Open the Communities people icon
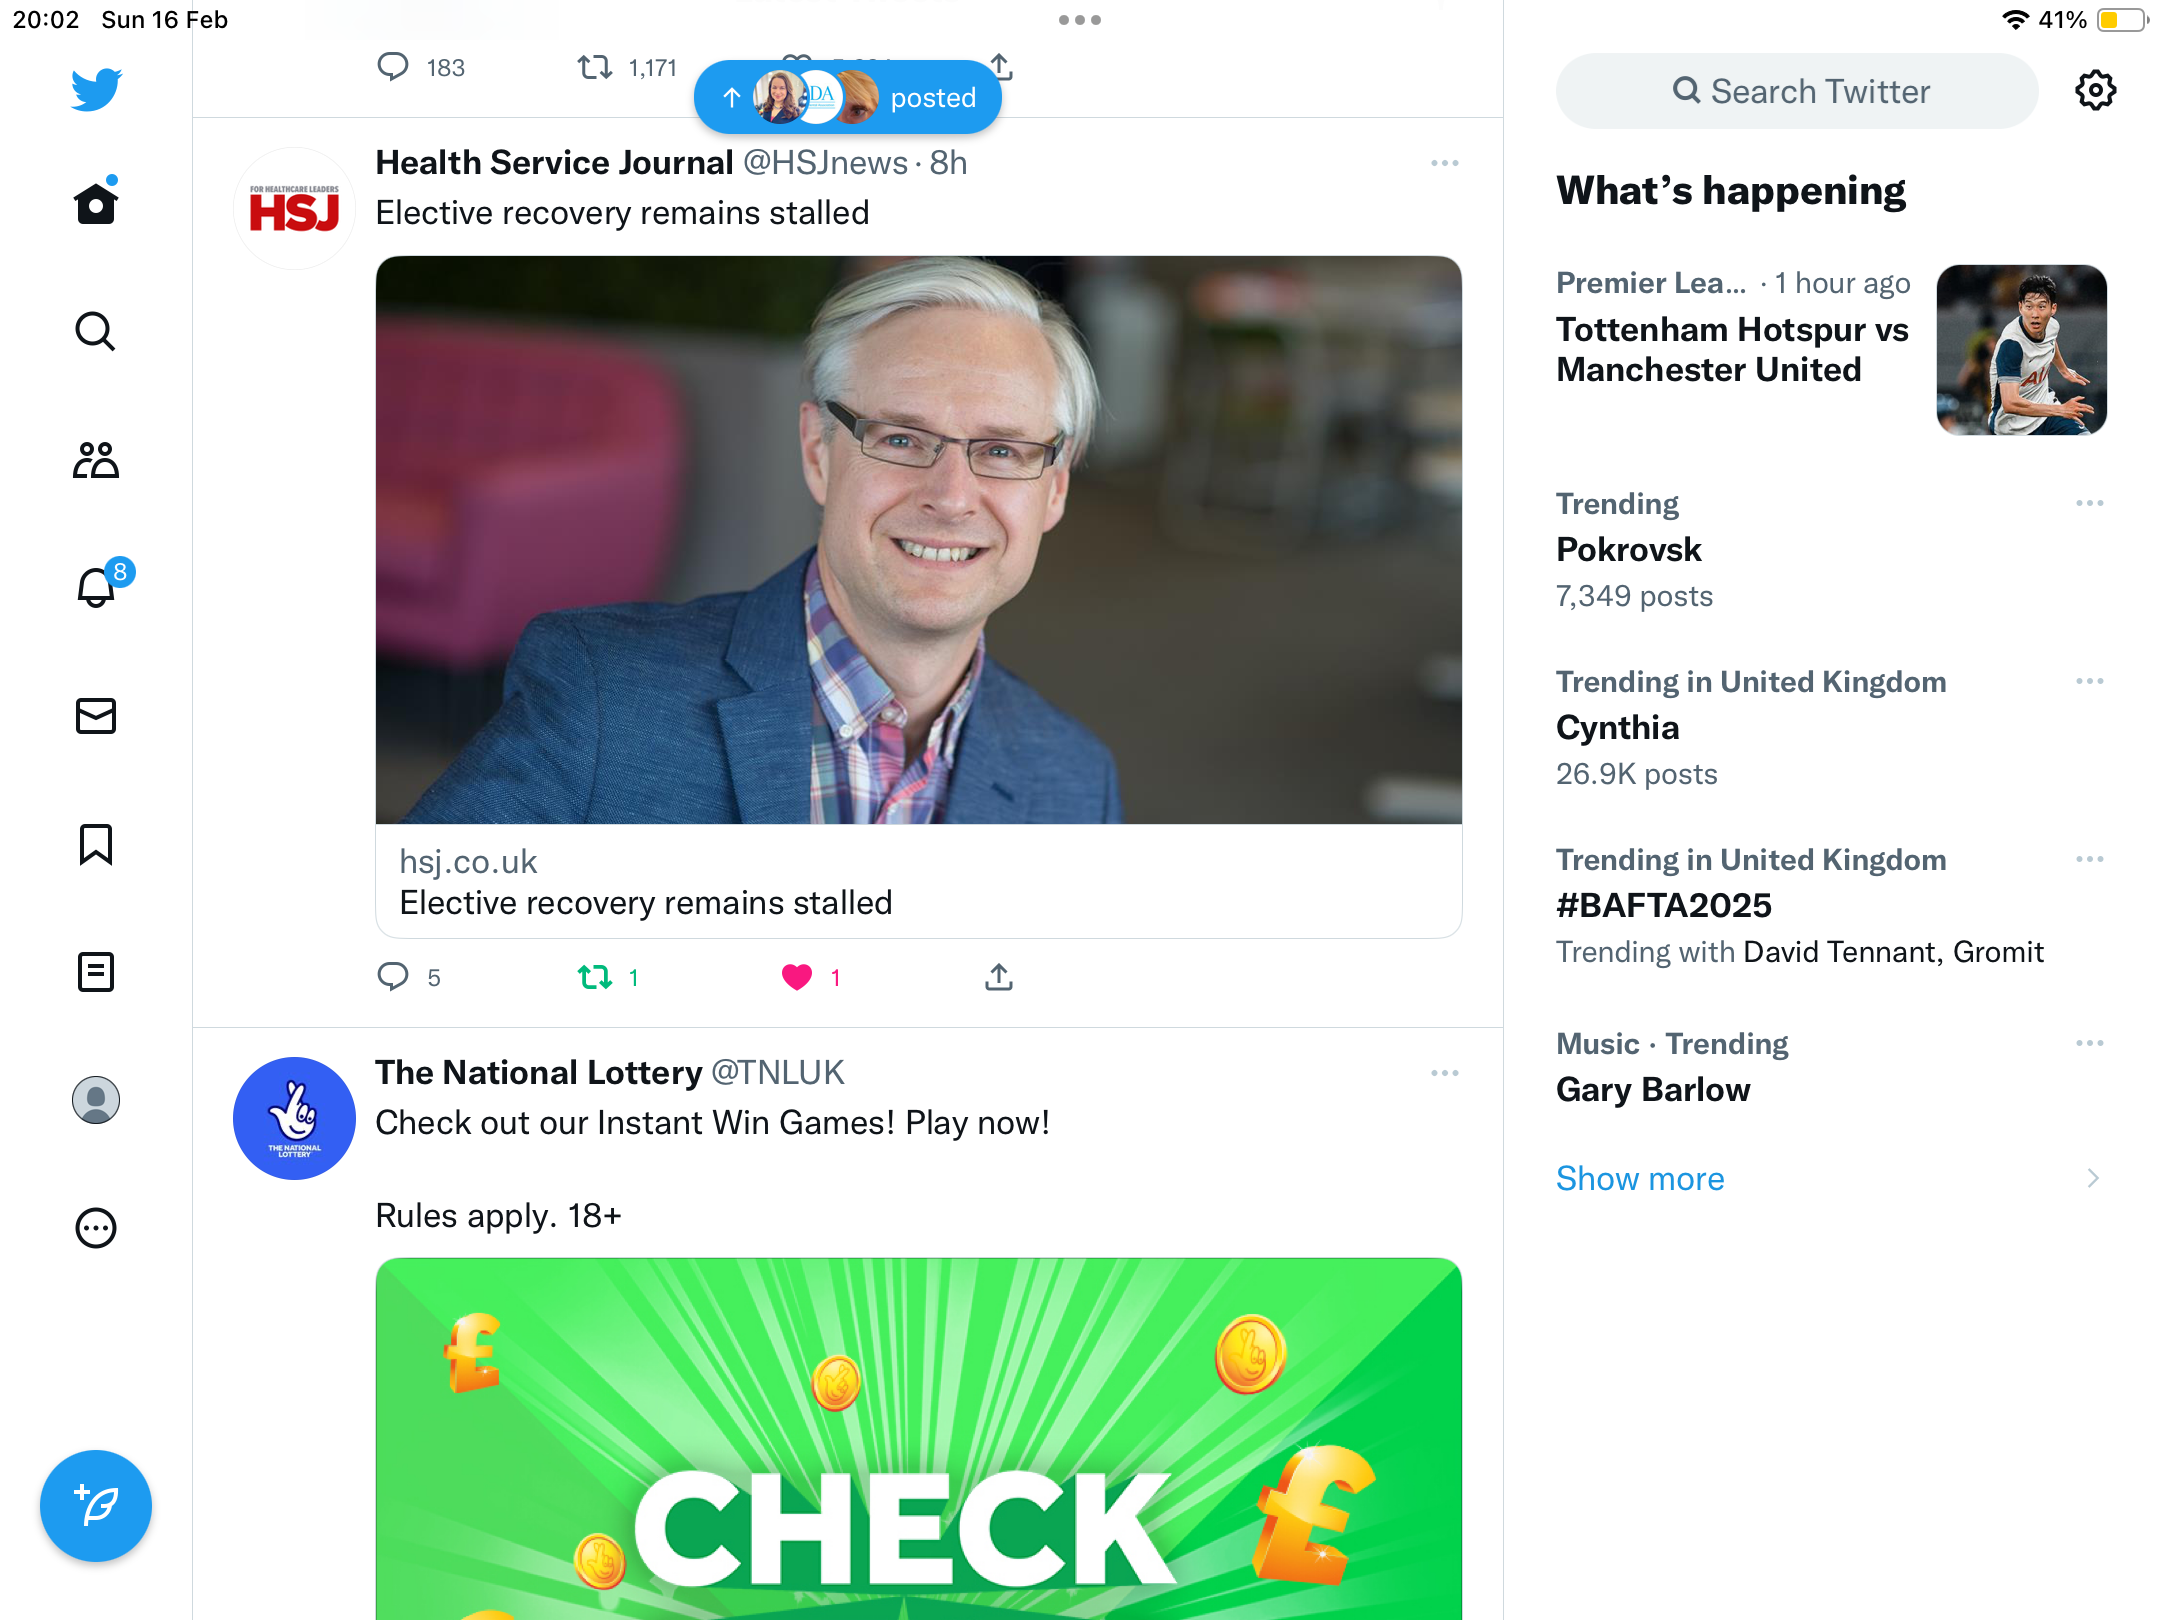 tap(96, 460)
